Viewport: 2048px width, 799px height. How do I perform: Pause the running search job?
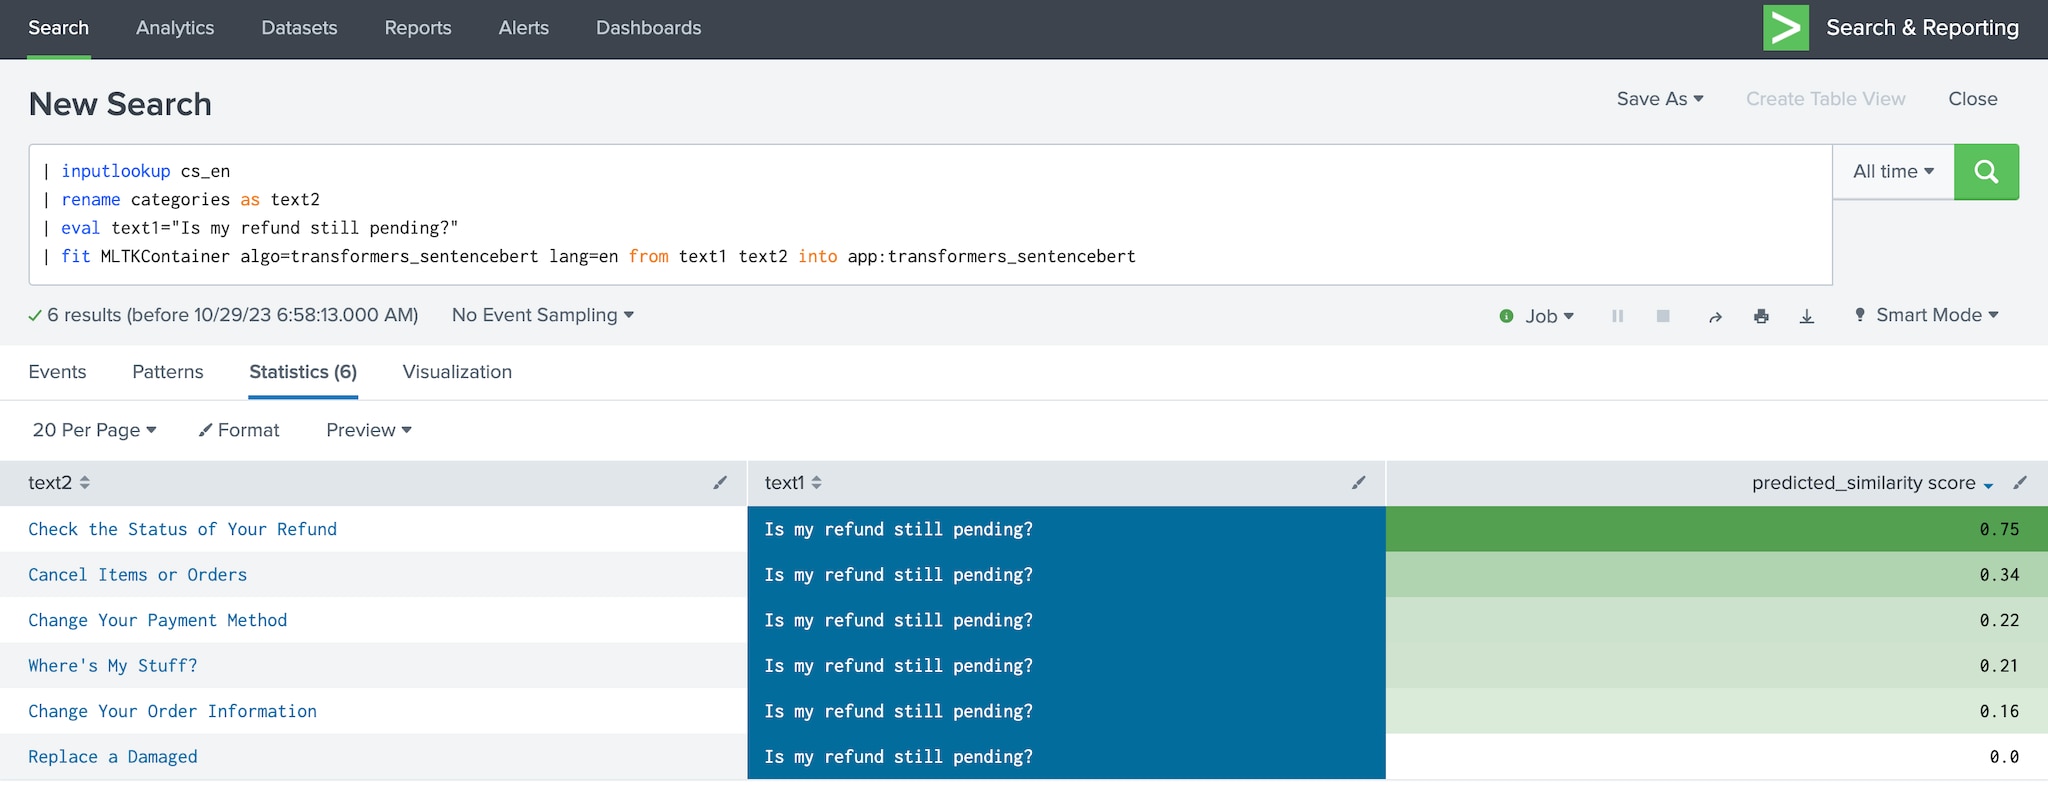(x=1617, y=316)
